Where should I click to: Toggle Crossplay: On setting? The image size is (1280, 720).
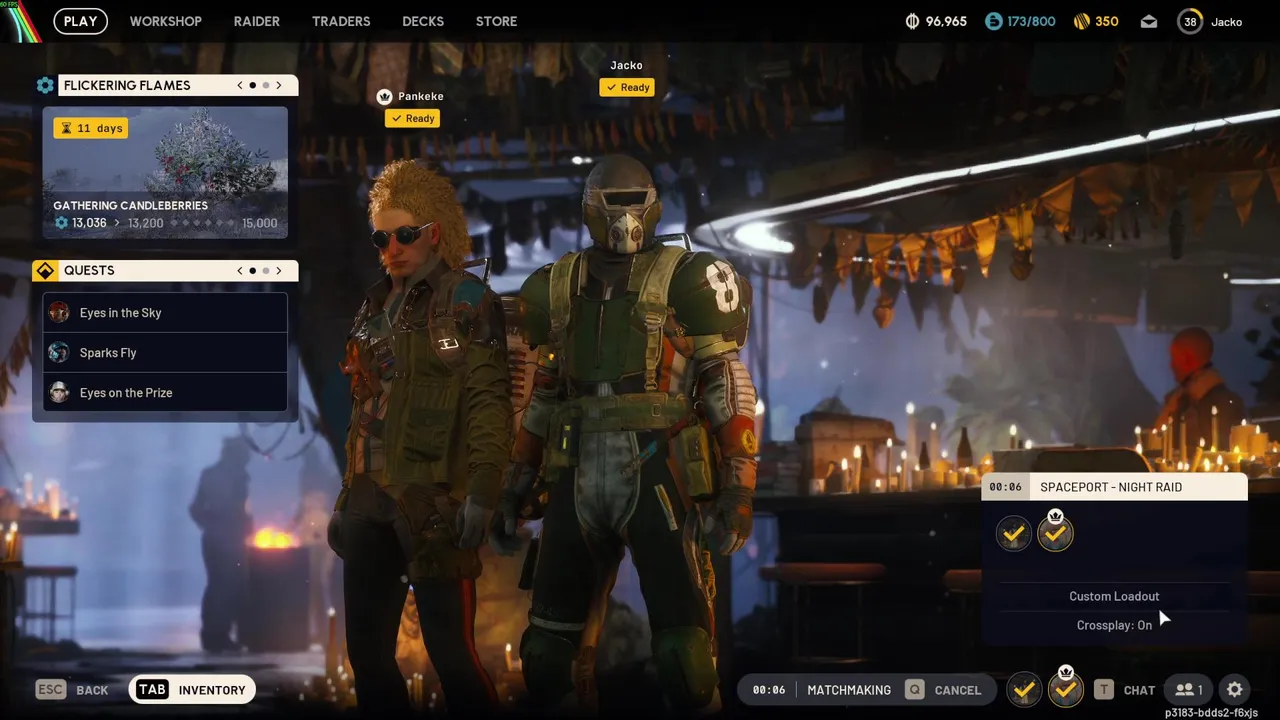pos(1114,625)
